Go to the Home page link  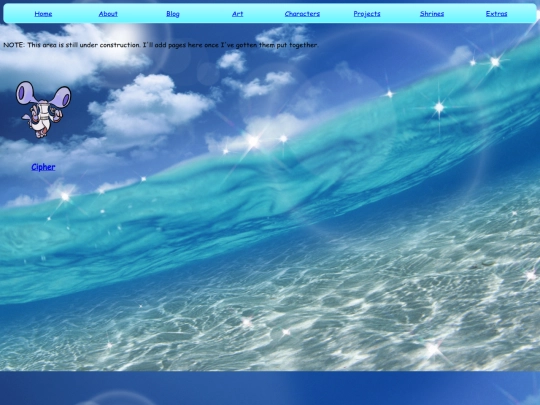coord(43,14)
